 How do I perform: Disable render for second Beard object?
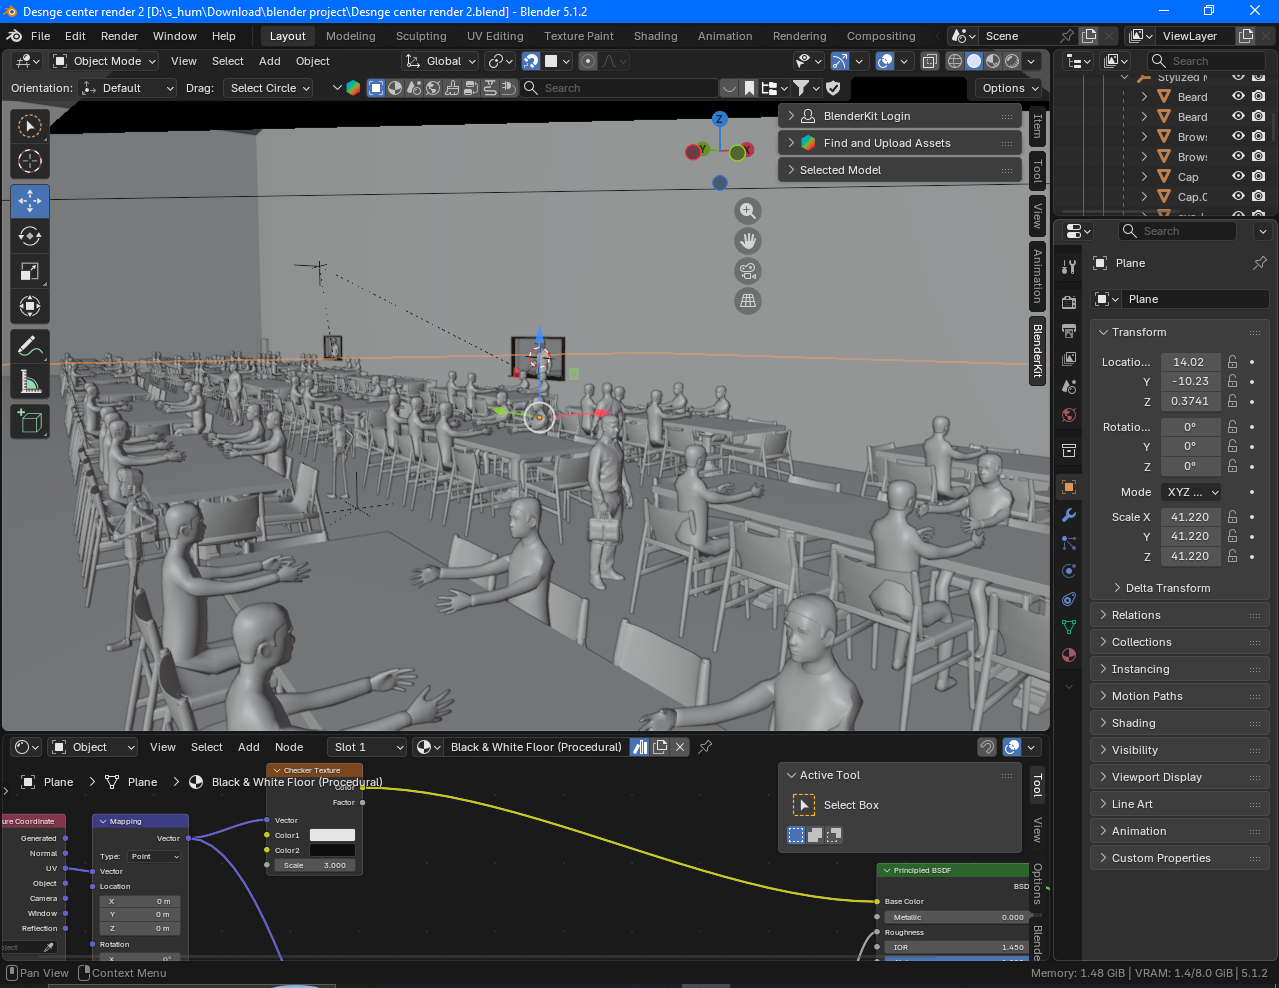[x=1258, y=117]
